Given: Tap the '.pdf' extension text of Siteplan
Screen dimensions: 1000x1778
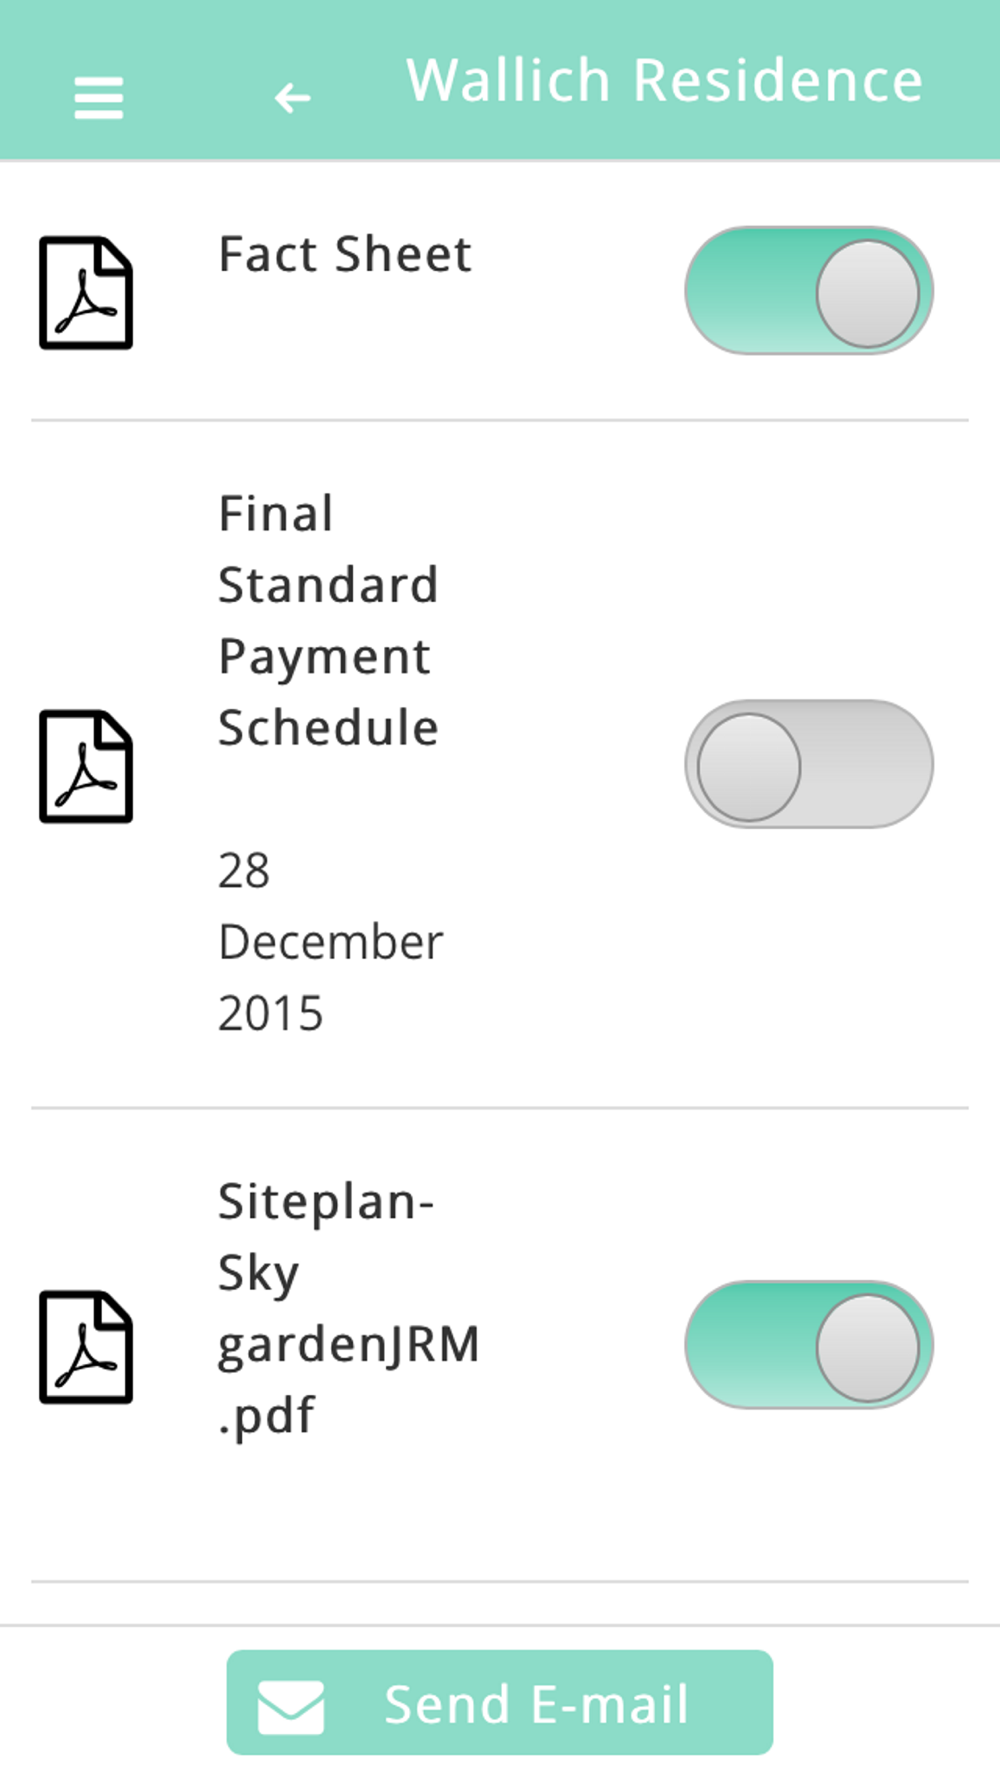Looking at the screenshot, I should (x=266, y=1416).
